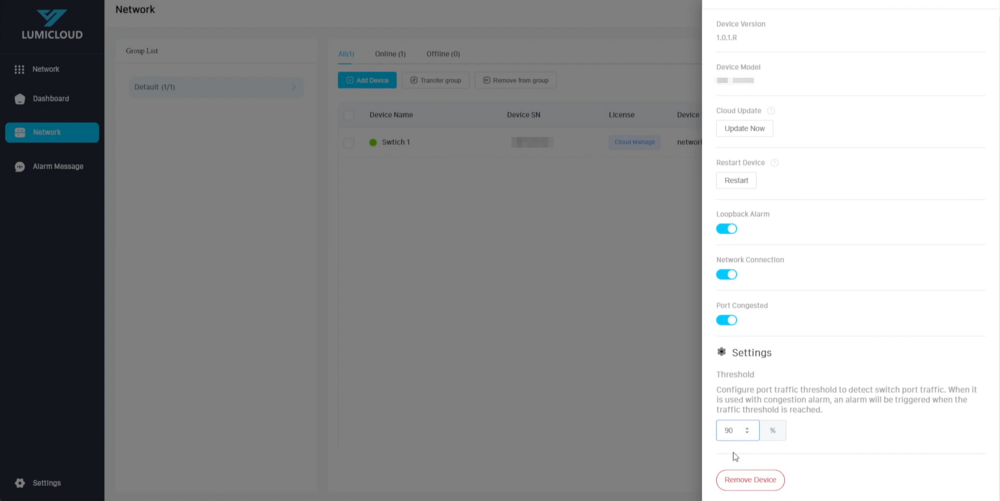The height and width of the screenshot is (501, 1000).
Task: Click the Cloud Update help icon
Action: pos(771,111)
